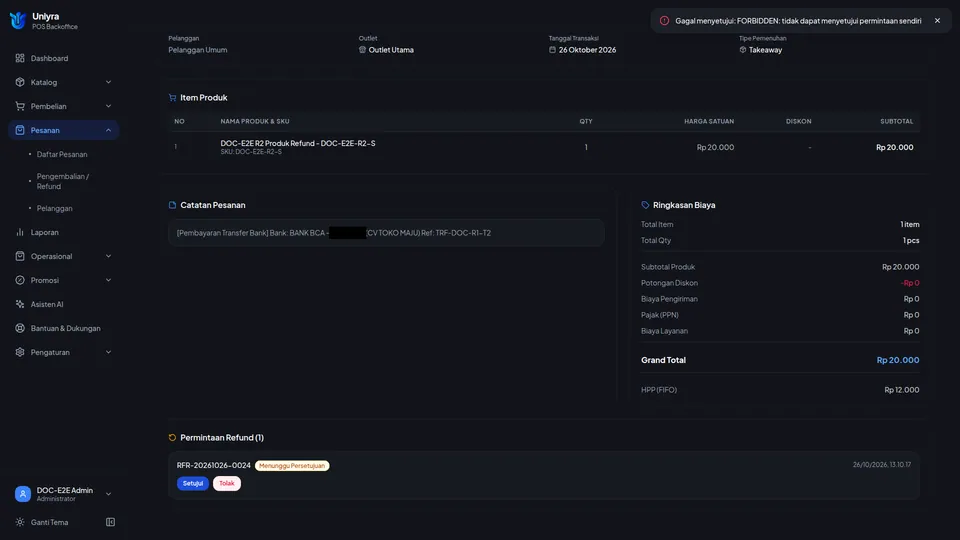Viewport: 960px width, 540px height.
Task: Click refund ID RFR-20261026-0024
Action: click(x=214, y=465)
